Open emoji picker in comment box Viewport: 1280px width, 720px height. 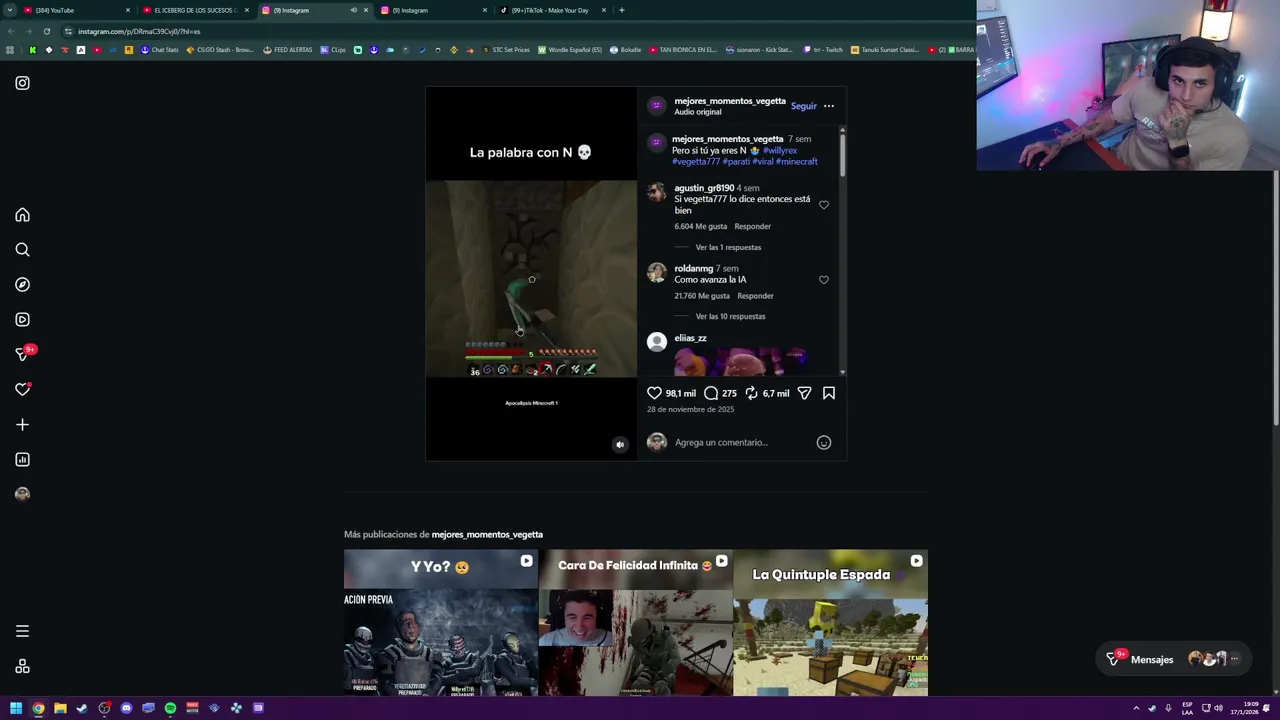[824, 442]
